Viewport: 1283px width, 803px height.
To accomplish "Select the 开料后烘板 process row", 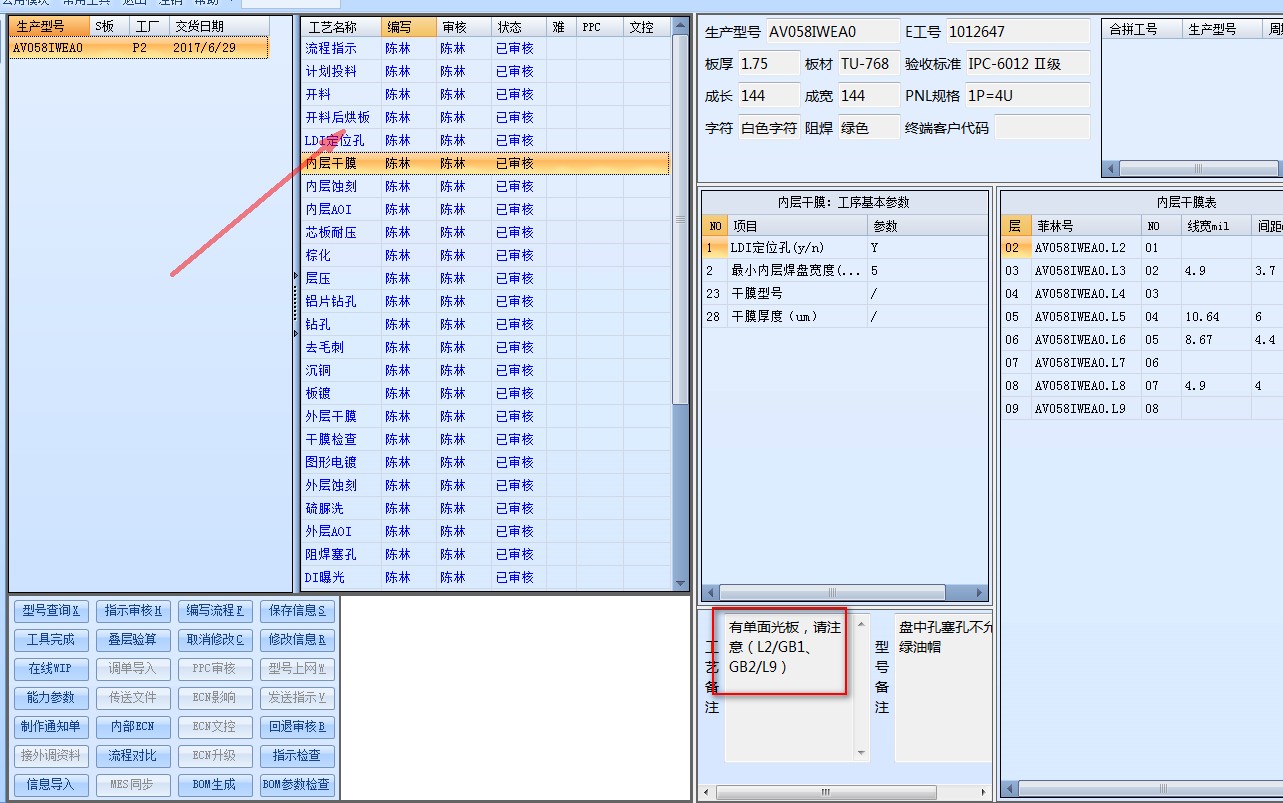I will tap(486, 117).
